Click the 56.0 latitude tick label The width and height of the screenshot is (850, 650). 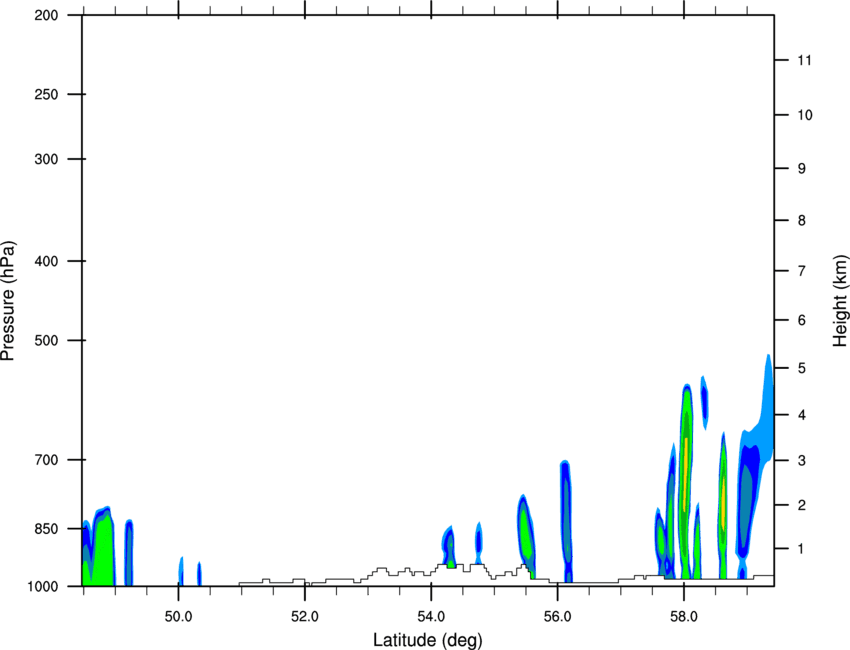[x=557, y=617]
